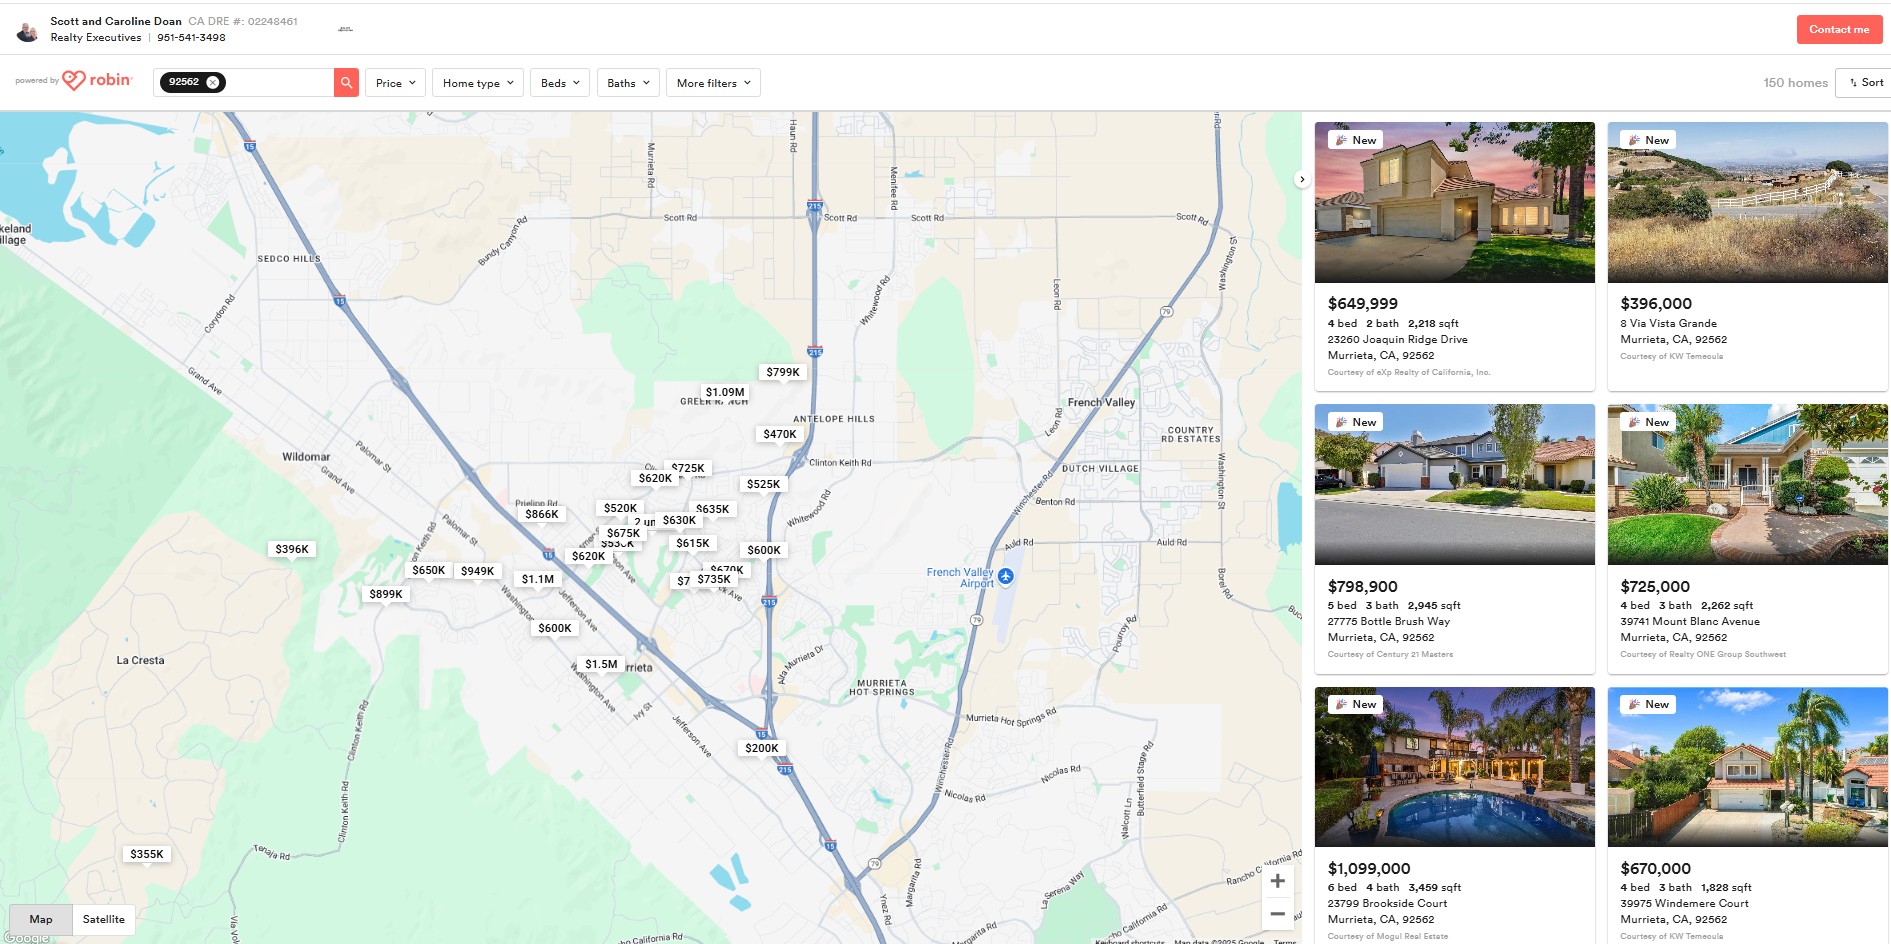This screenshot has height=944, width=1891.
Task: Open the $1,099,000 pool house listing photo
Action: click(x=1454, y=767)
